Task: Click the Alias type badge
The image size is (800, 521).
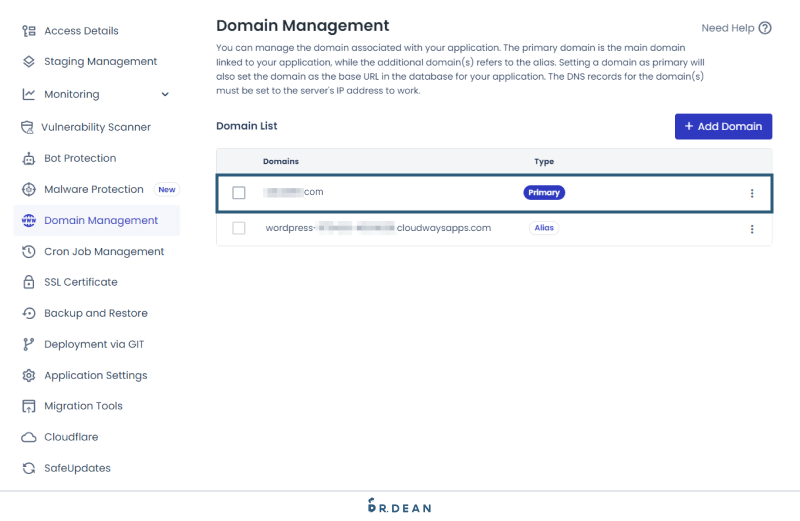Action: (544, 228)
